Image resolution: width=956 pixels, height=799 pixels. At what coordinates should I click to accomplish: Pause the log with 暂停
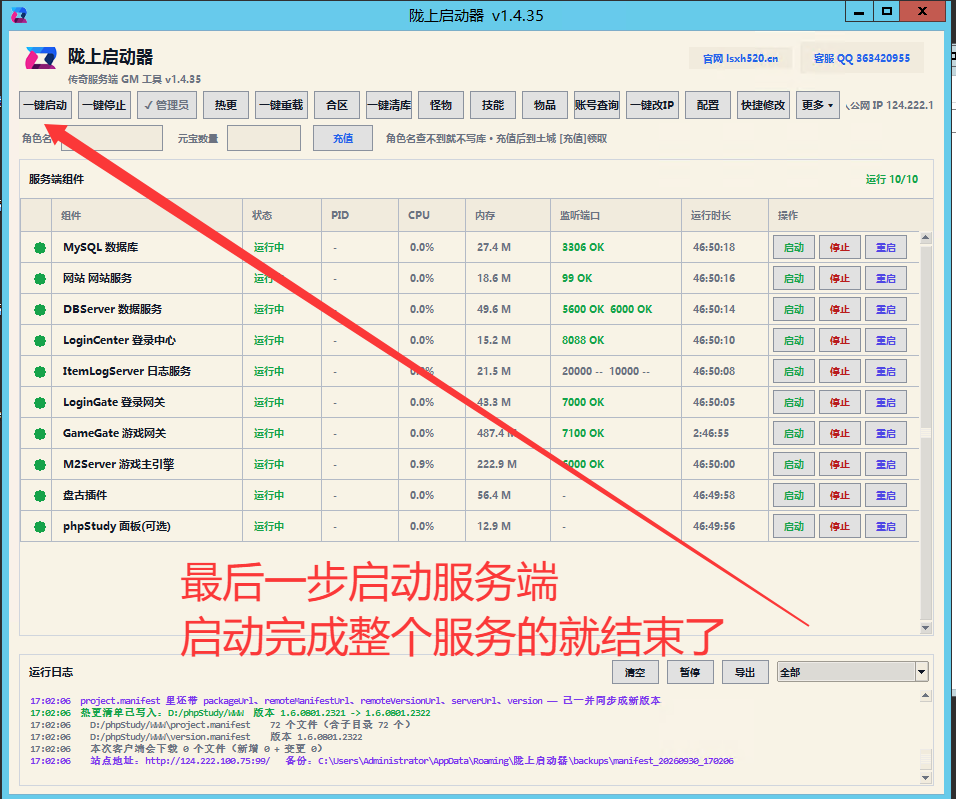pos(690,672)
